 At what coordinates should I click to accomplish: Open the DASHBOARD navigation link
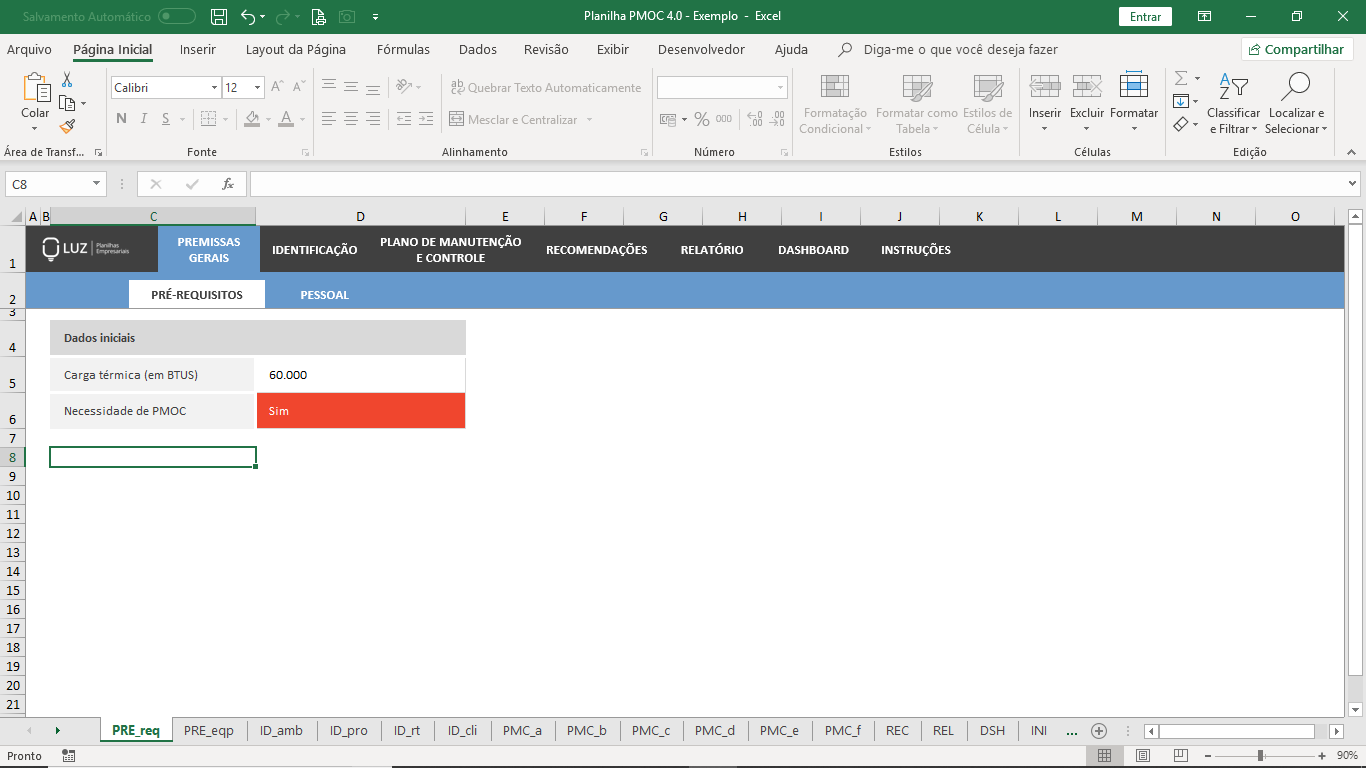813,250
